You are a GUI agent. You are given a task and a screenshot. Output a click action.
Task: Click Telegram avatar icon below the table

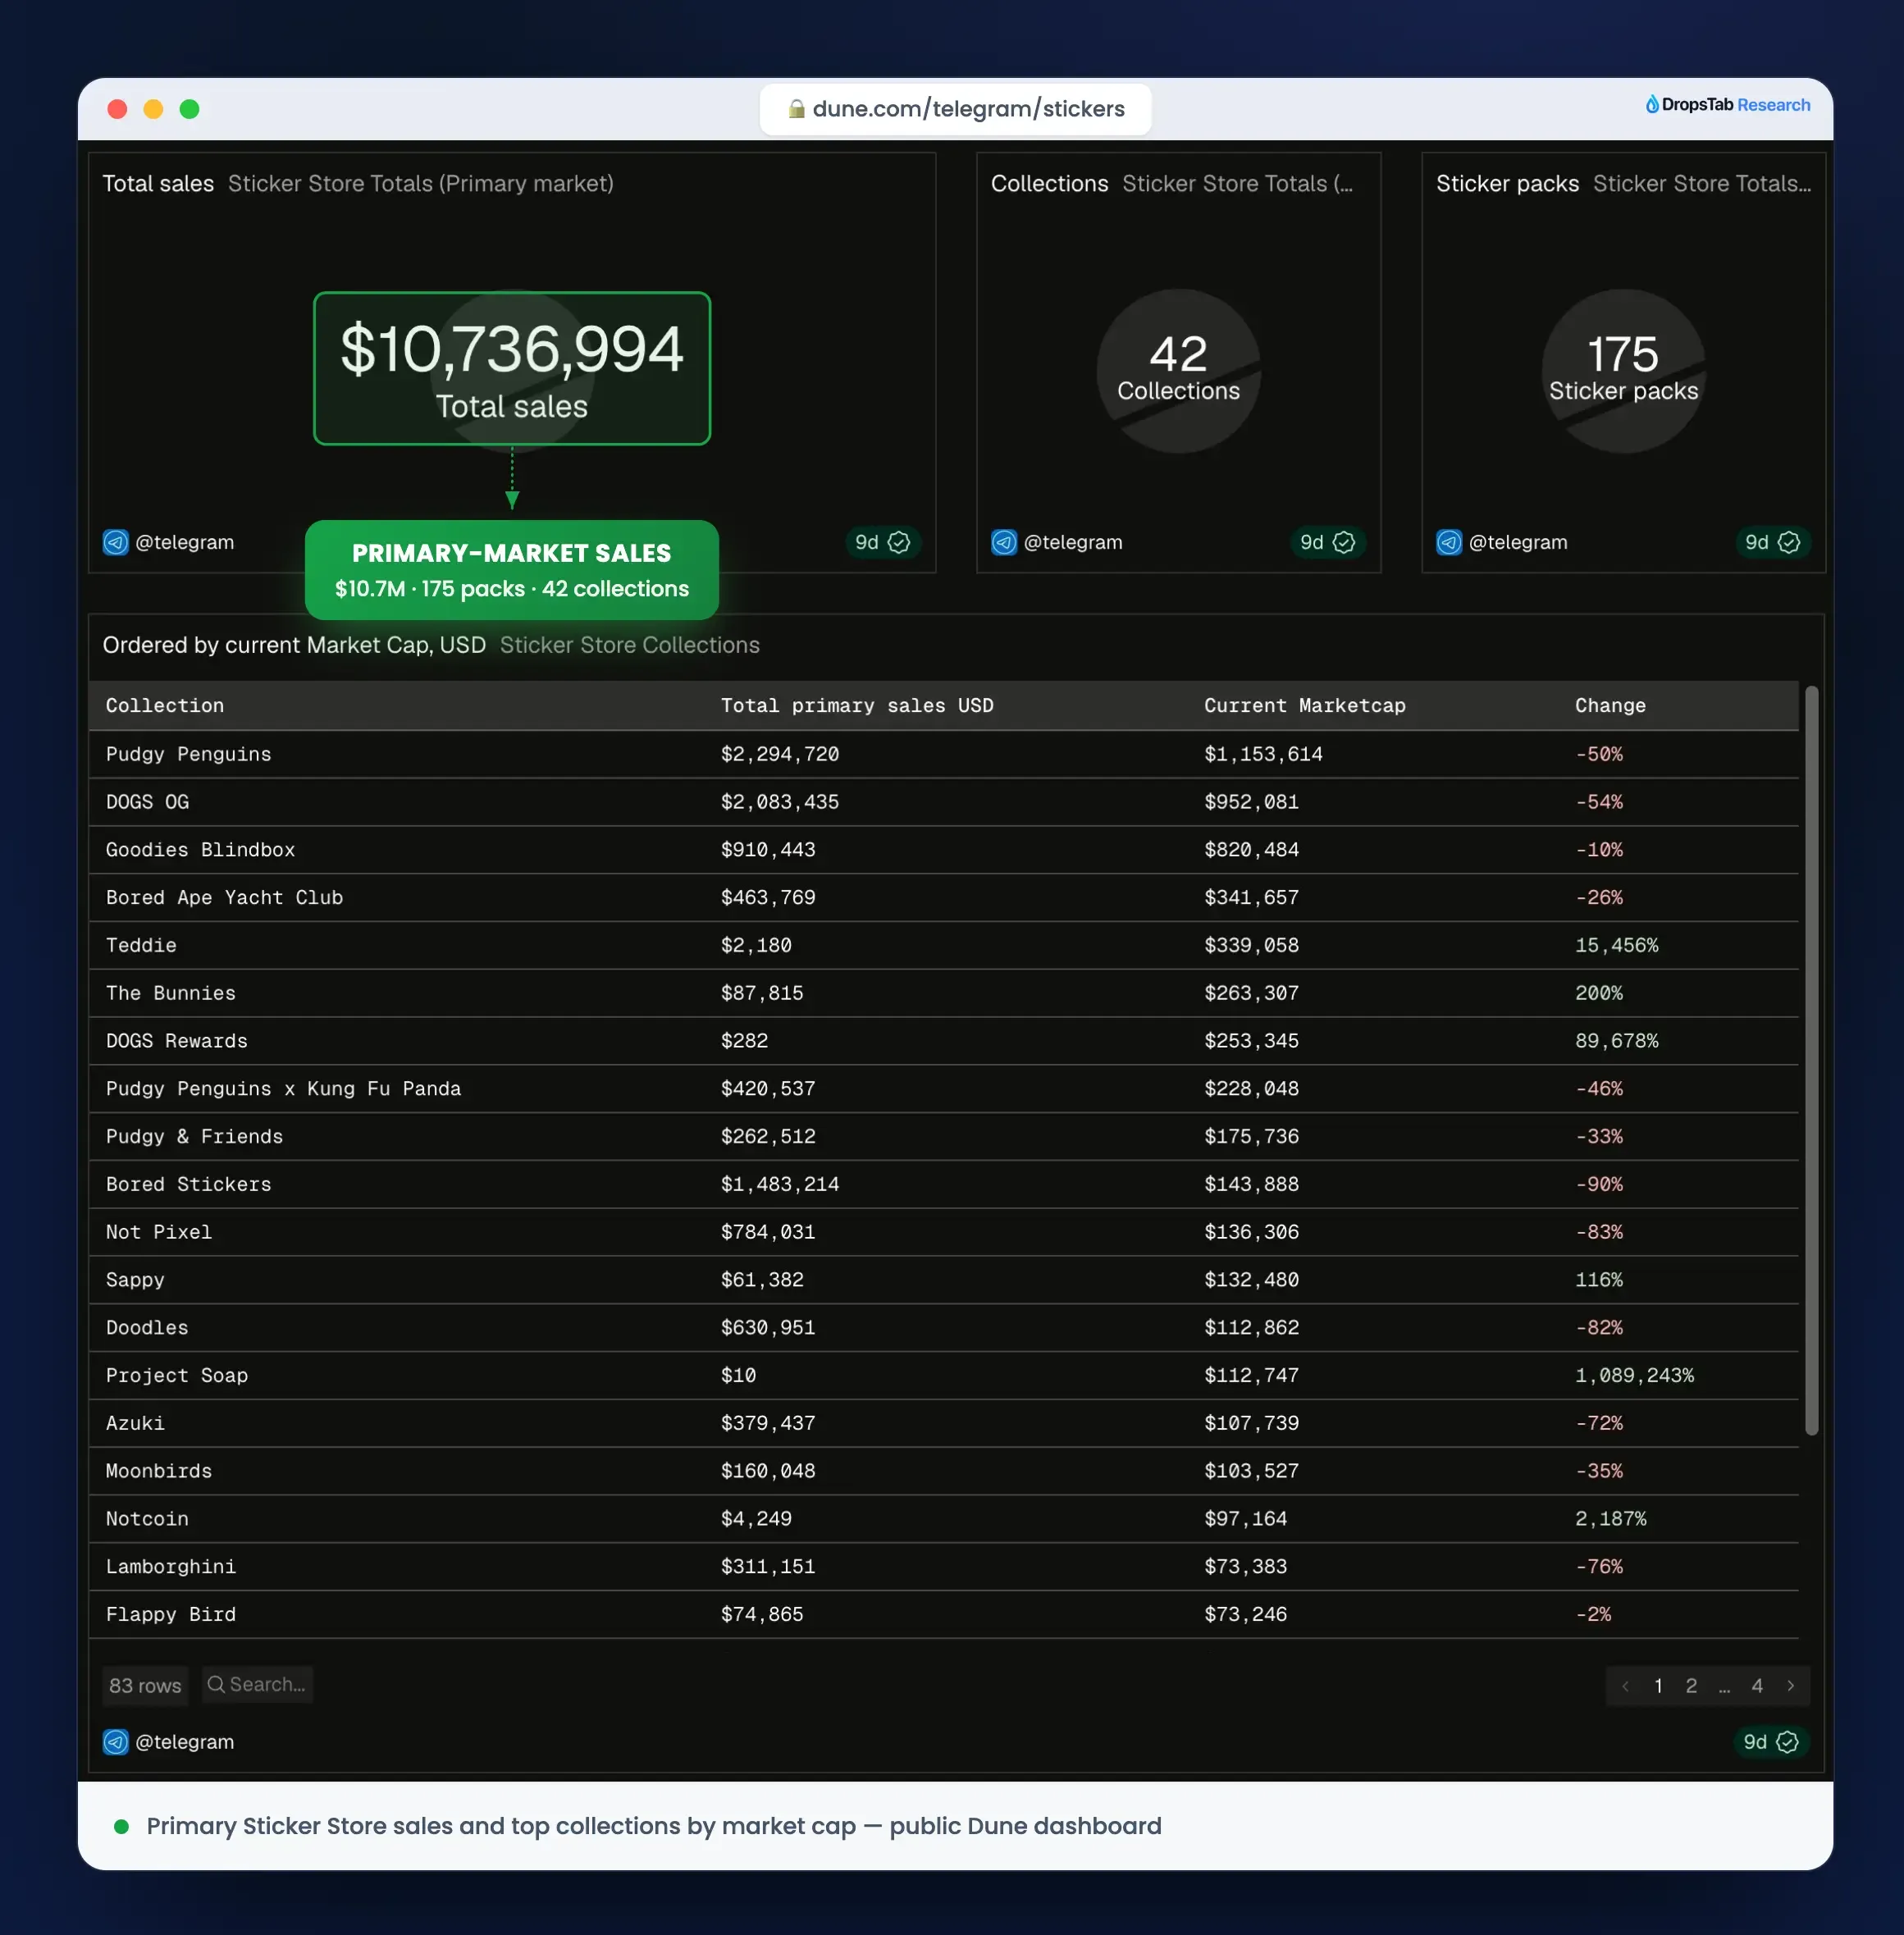pyautogui.click(x=116, y=1741)
